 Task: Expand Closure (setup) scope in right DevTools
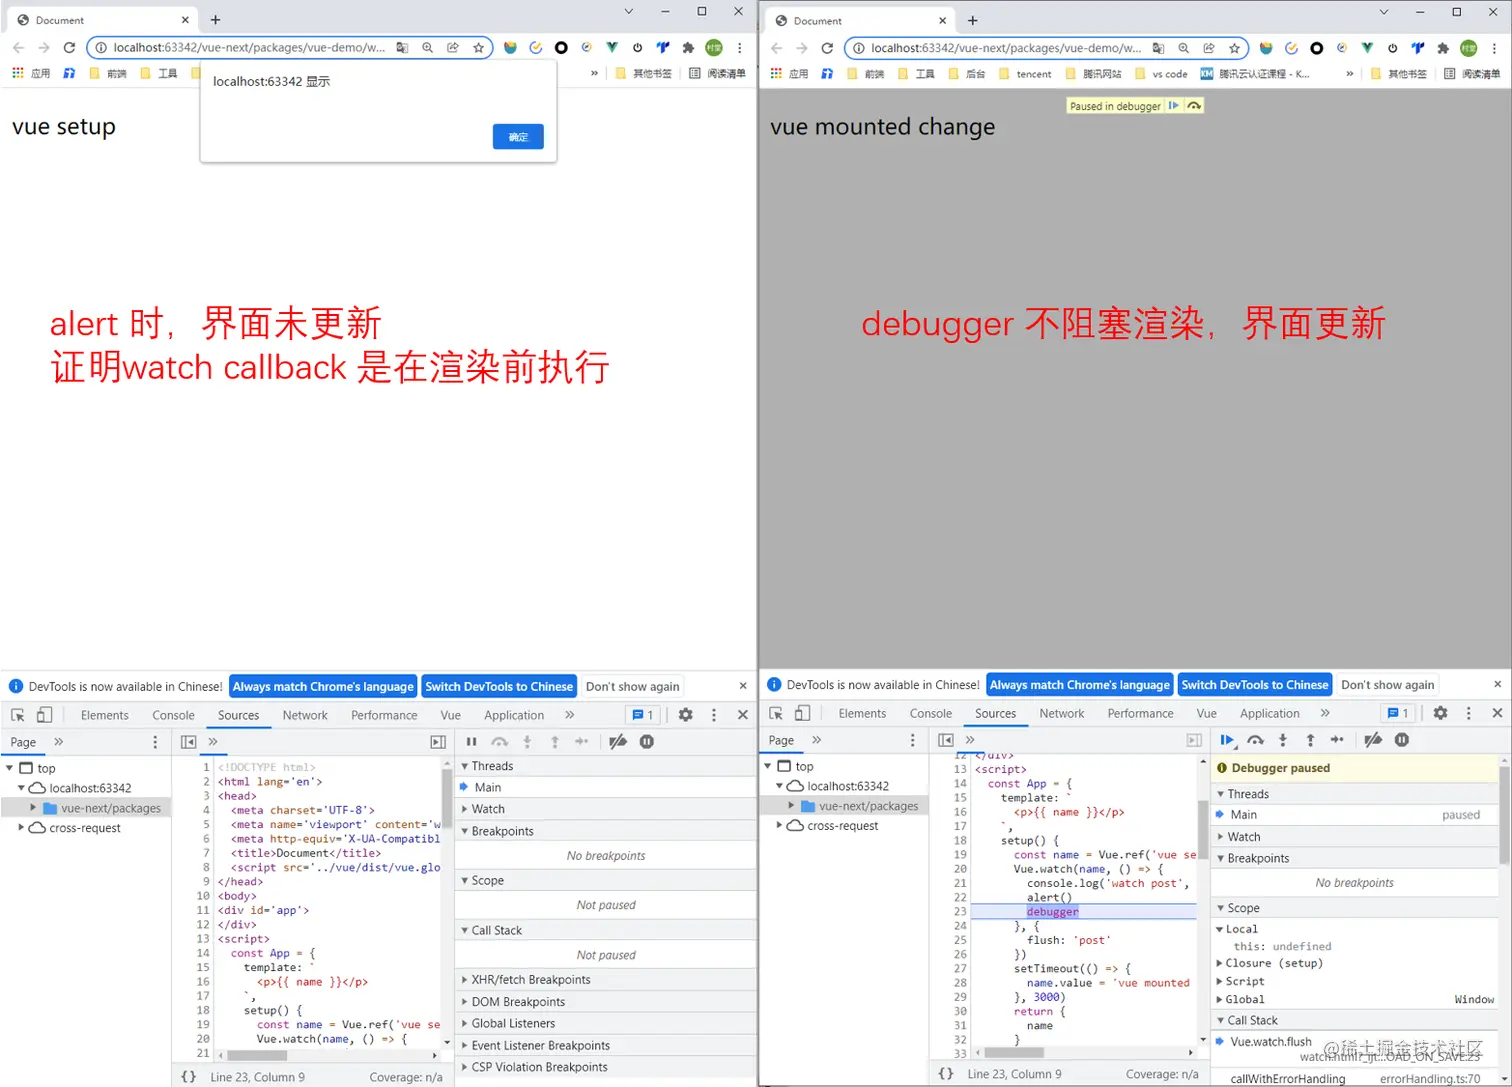point(1220,963)
